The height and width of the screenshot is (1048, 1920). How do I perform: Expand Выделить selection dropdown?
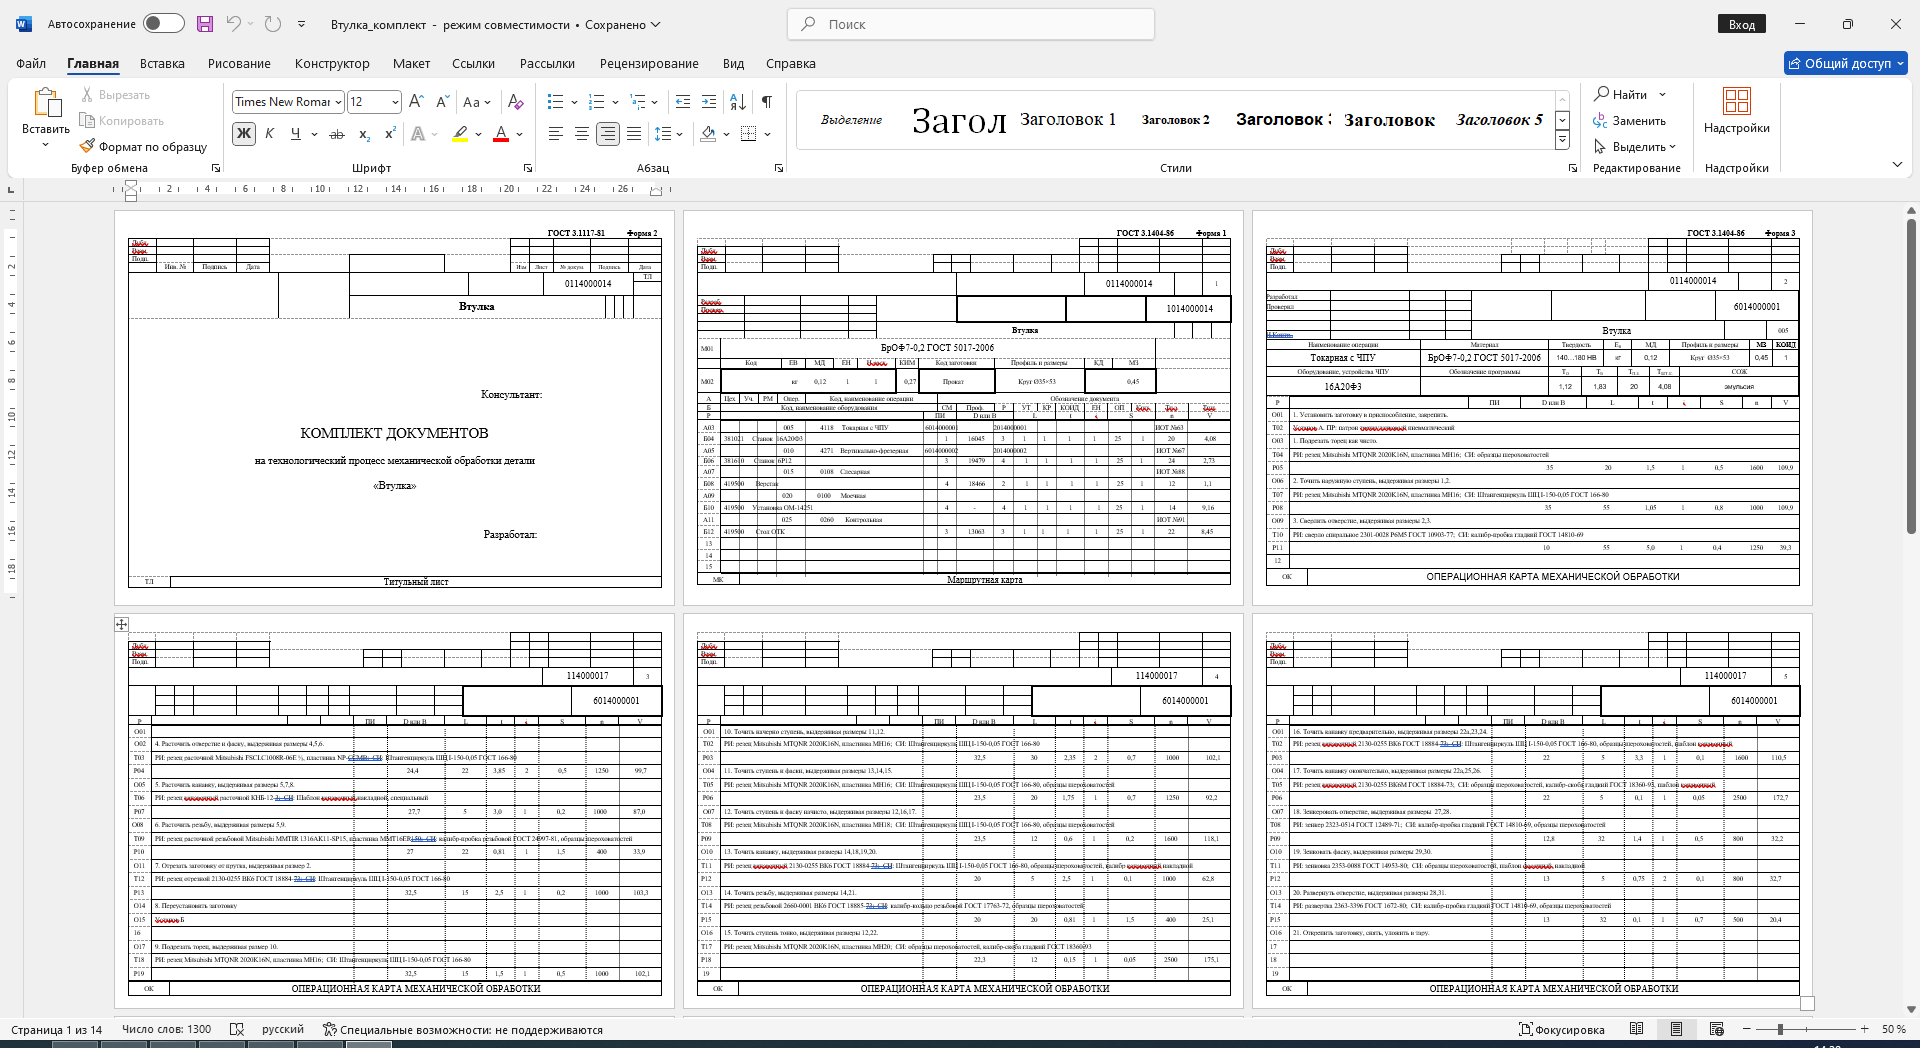1634,146
